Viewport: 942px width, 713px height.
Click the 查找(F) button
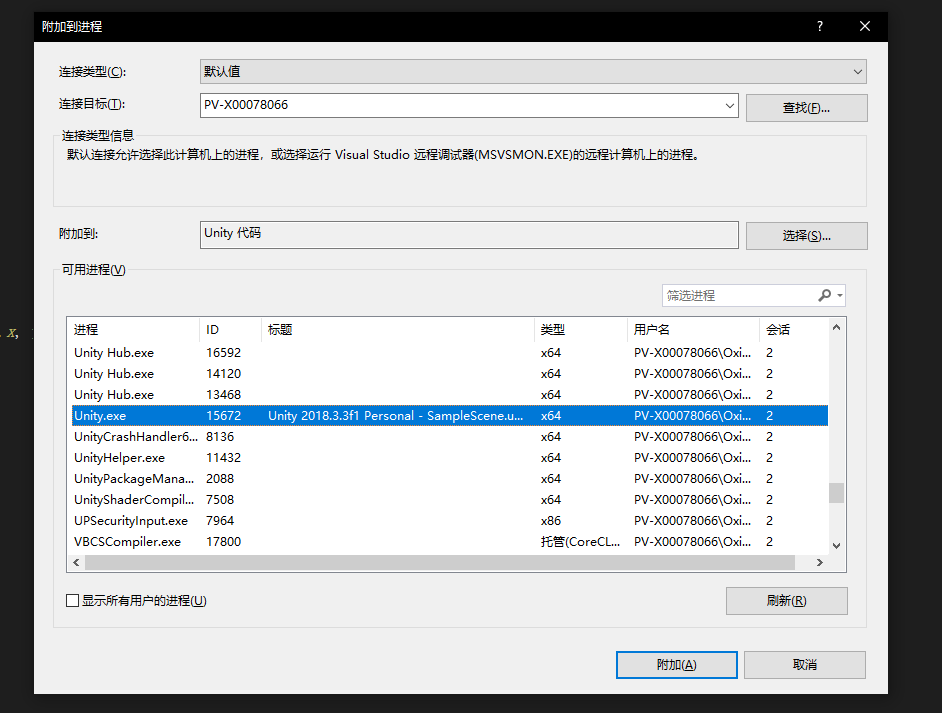click(806, 106)
